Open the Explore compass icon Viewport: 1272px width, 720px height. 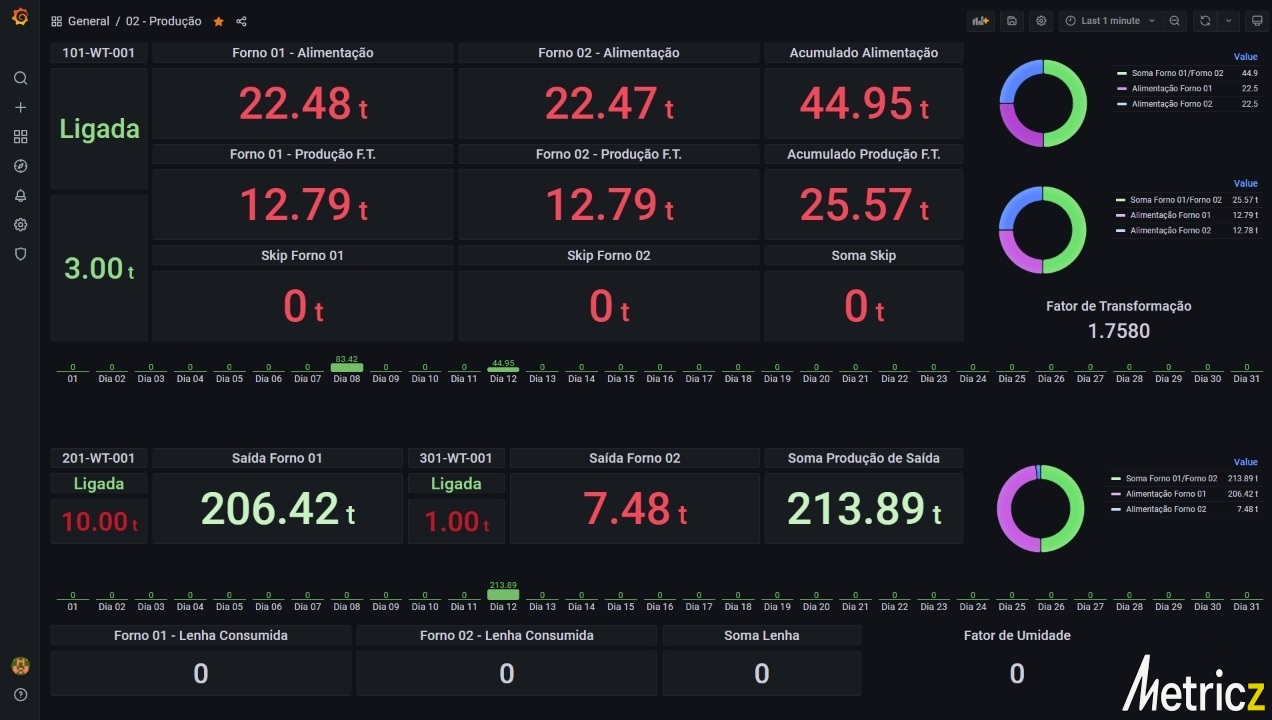coord(20,166)
